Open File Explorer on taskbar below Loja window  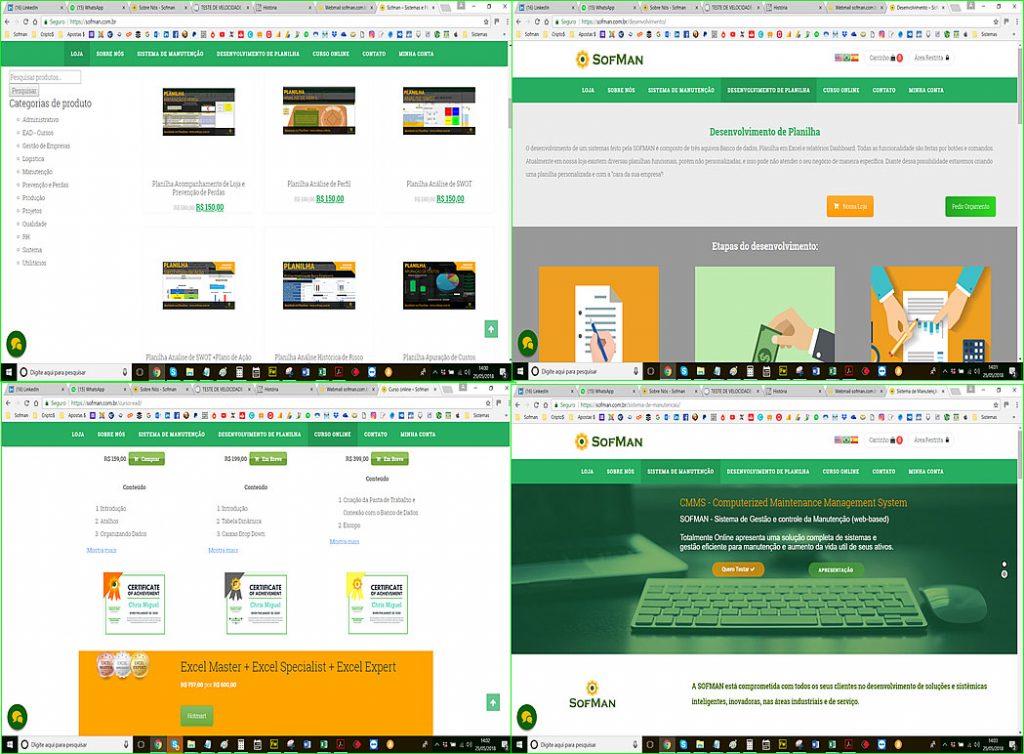(189, 372)
